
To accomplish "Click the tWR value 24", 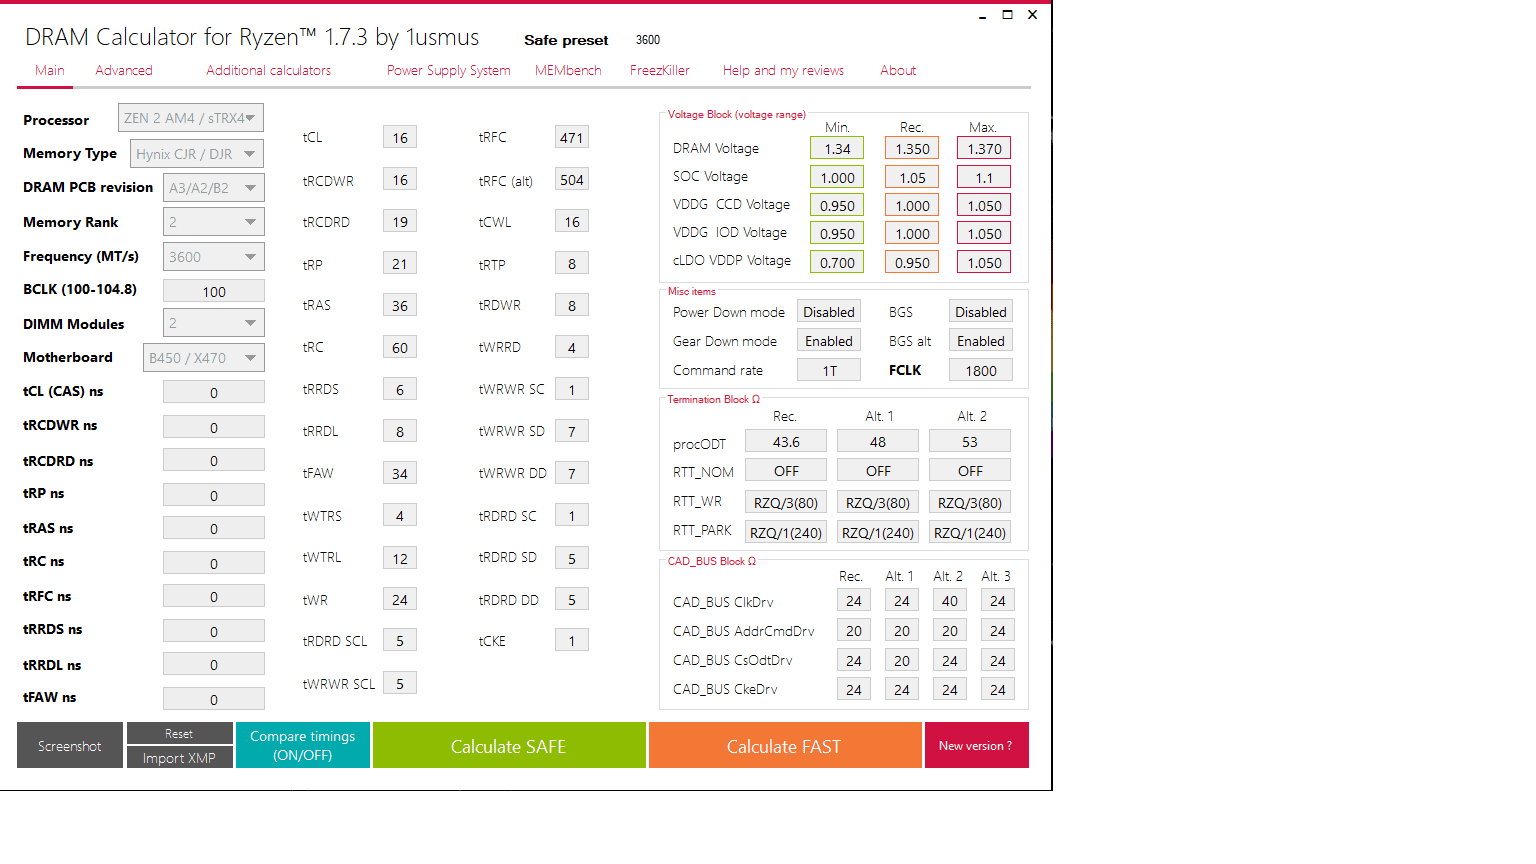I will [400, 599].
